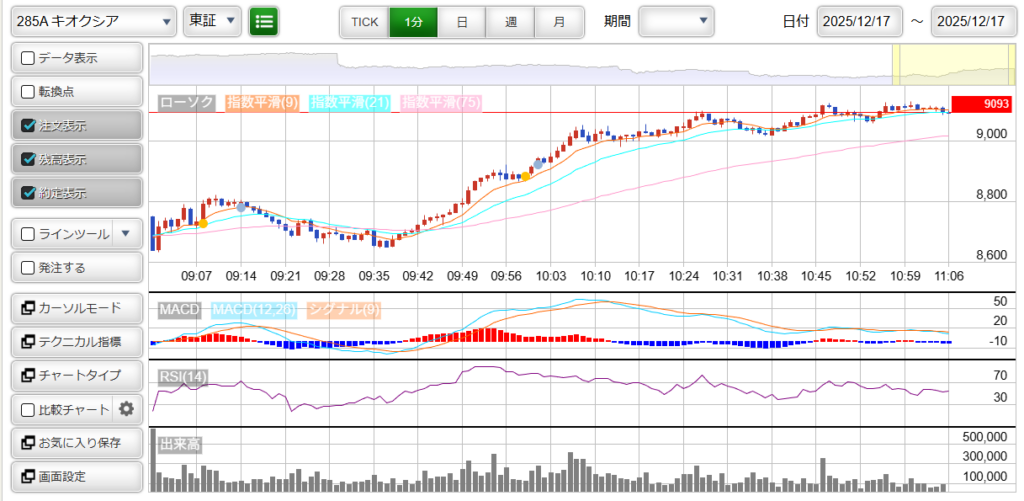
Task: Open the 東証 exchange dropdown
Action: (213, 21)
